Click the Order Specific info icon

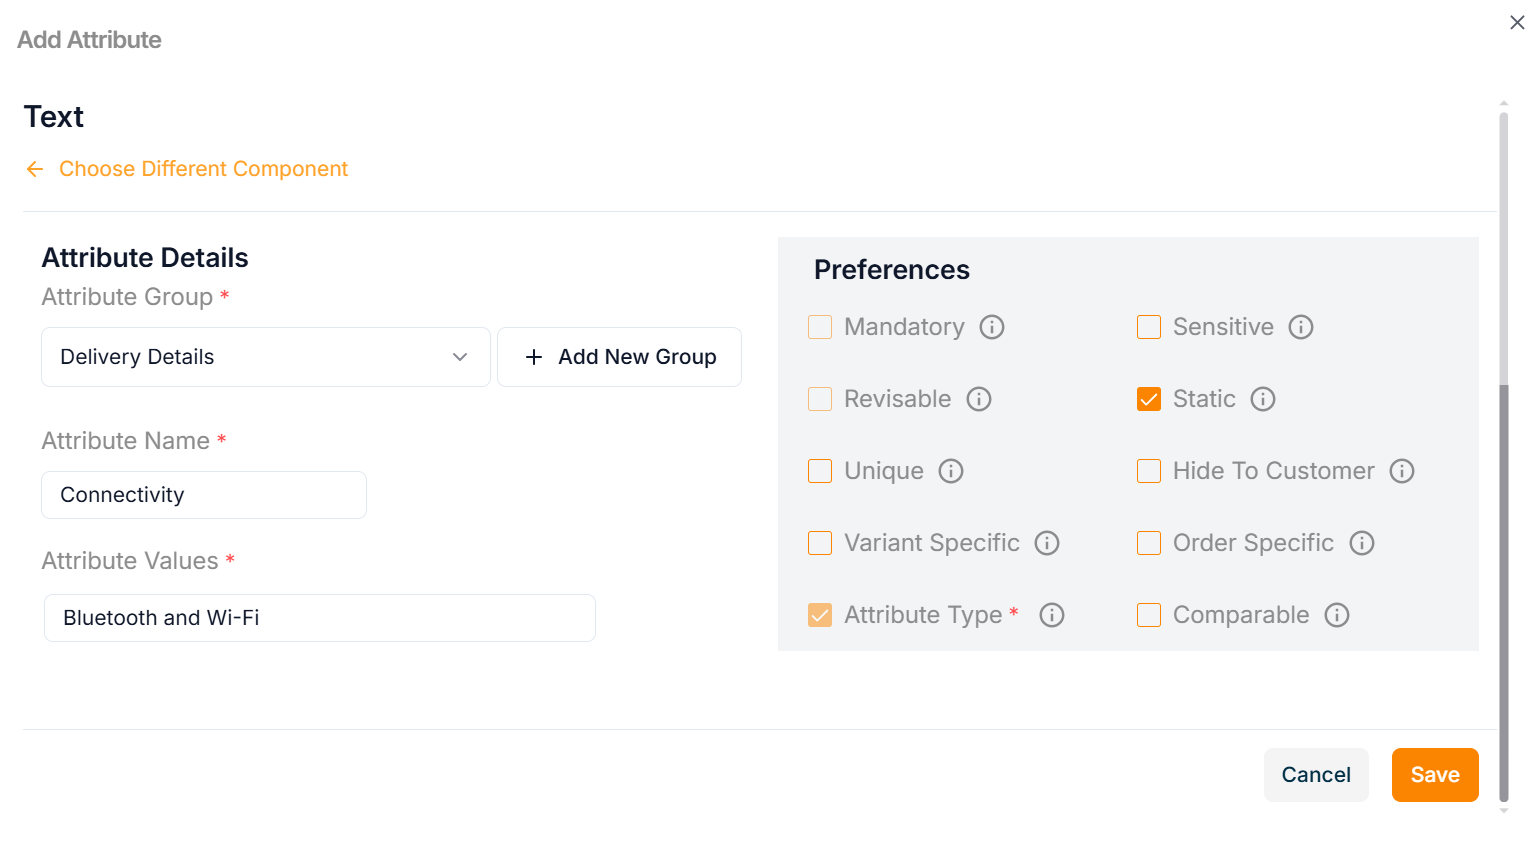[1362, 543]
